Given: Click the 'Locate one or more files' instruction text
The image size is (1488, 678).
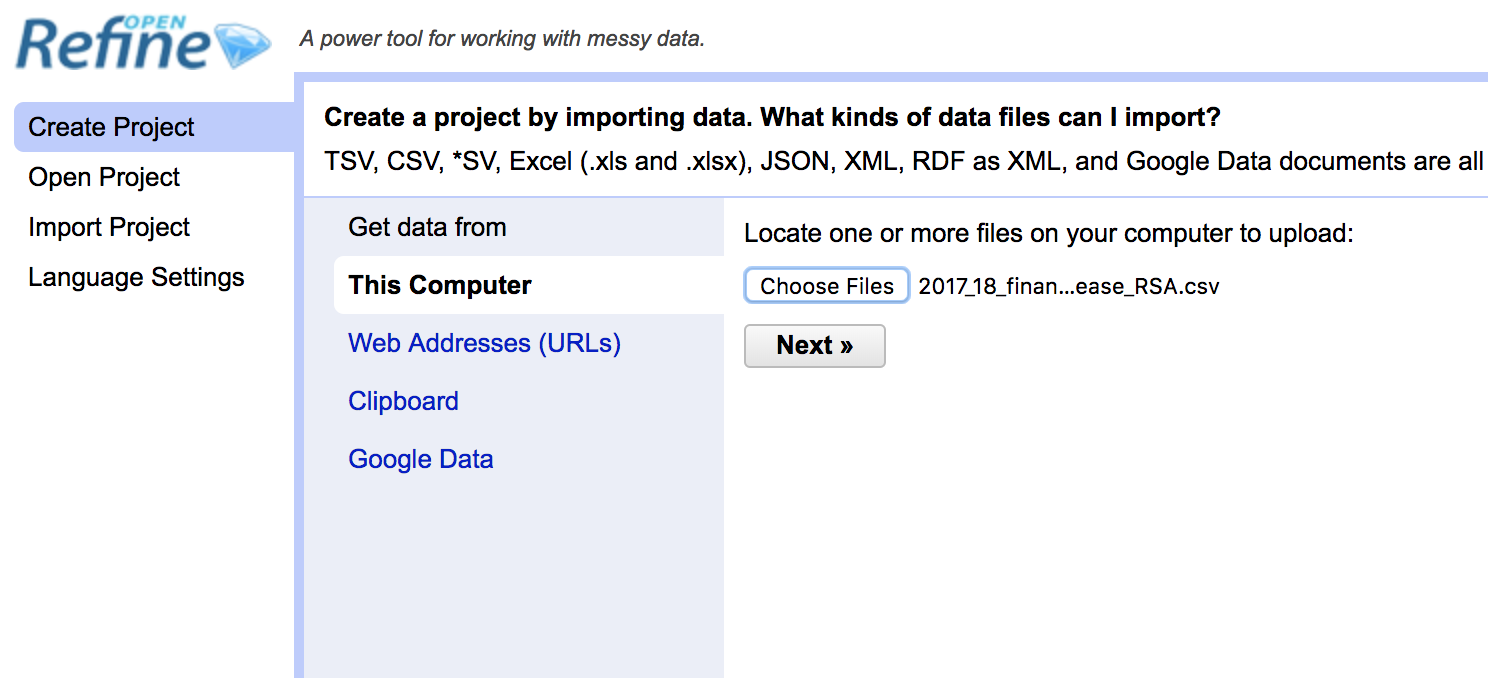Looking at the screenshot, I should tap(1048, 234).
